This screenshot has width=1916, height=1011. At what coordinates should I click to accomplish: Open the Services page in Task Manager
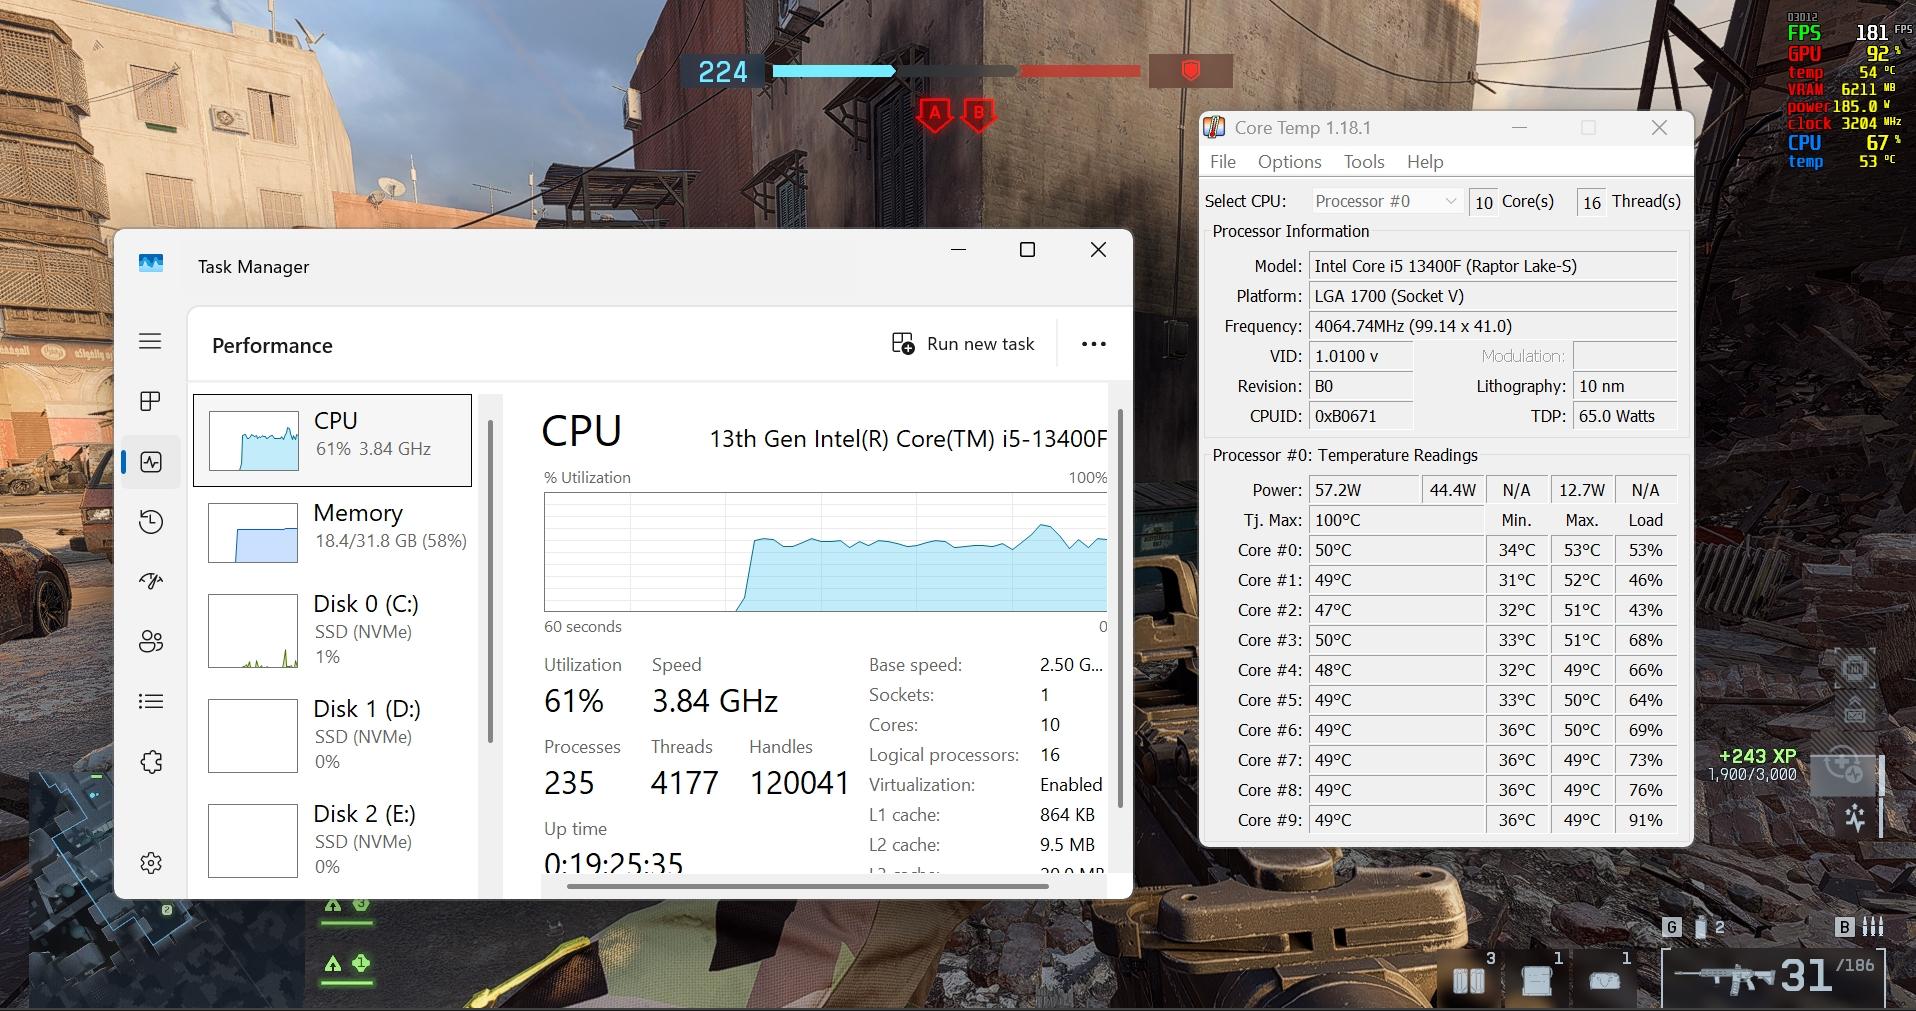(x=151, y=762)
